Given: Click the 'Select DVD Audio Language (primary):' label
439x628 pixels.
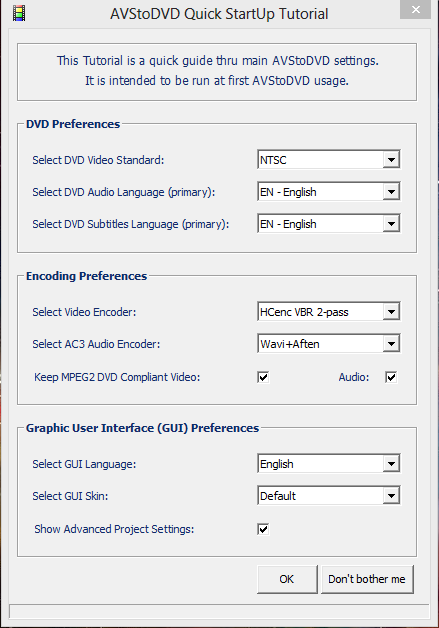Looking at the screenshot, I should [124, 192].
